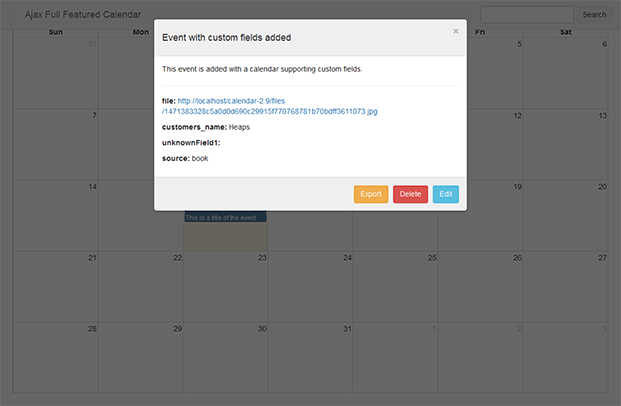Screen dimensions: 621x406
Task: Click the orange Export button
Action: pos(371,194)
